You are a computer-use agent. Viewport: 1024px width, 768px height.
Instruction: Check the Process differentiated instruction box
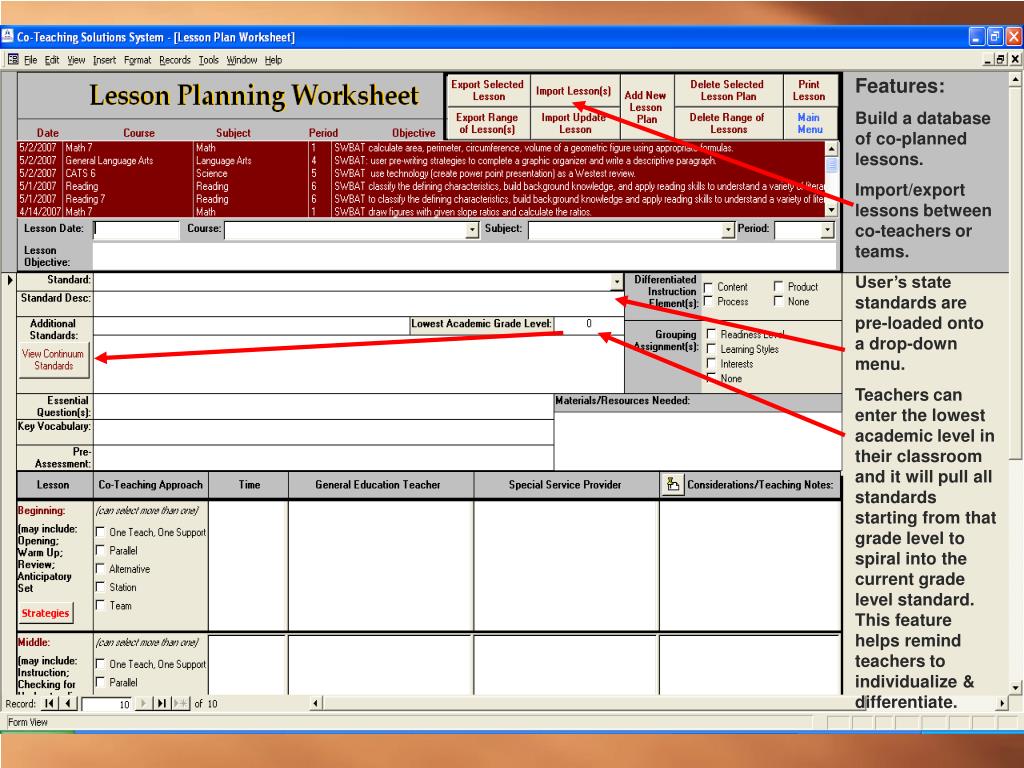click(x=708, y=301)
